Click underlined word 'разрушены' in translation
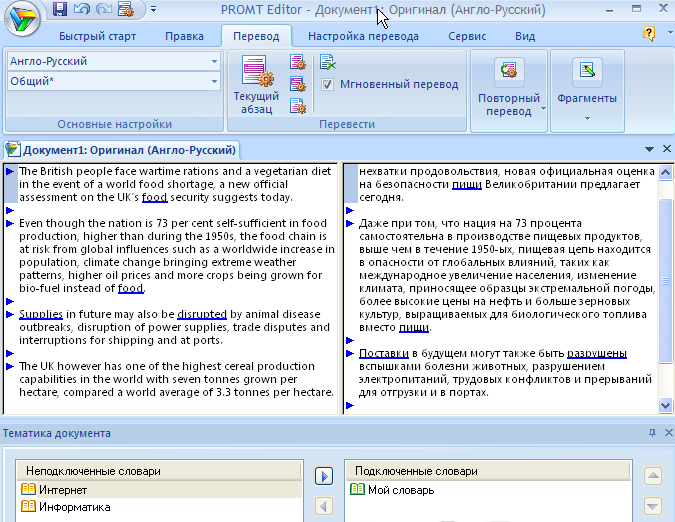The width and height of the screenshot is (675, 522). [x=597, y=353]
